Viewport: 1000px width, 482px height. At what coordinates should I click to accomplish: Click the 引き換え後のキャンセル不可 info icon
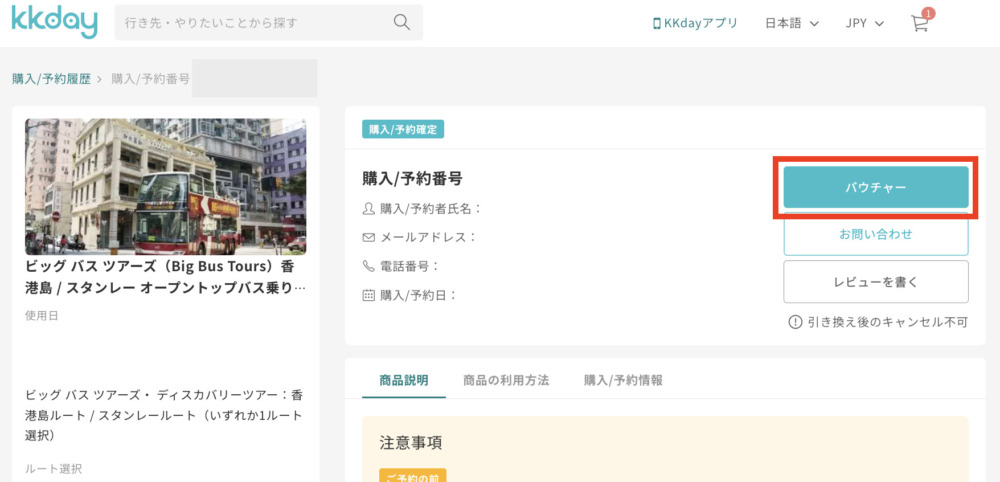click(795, 322)
